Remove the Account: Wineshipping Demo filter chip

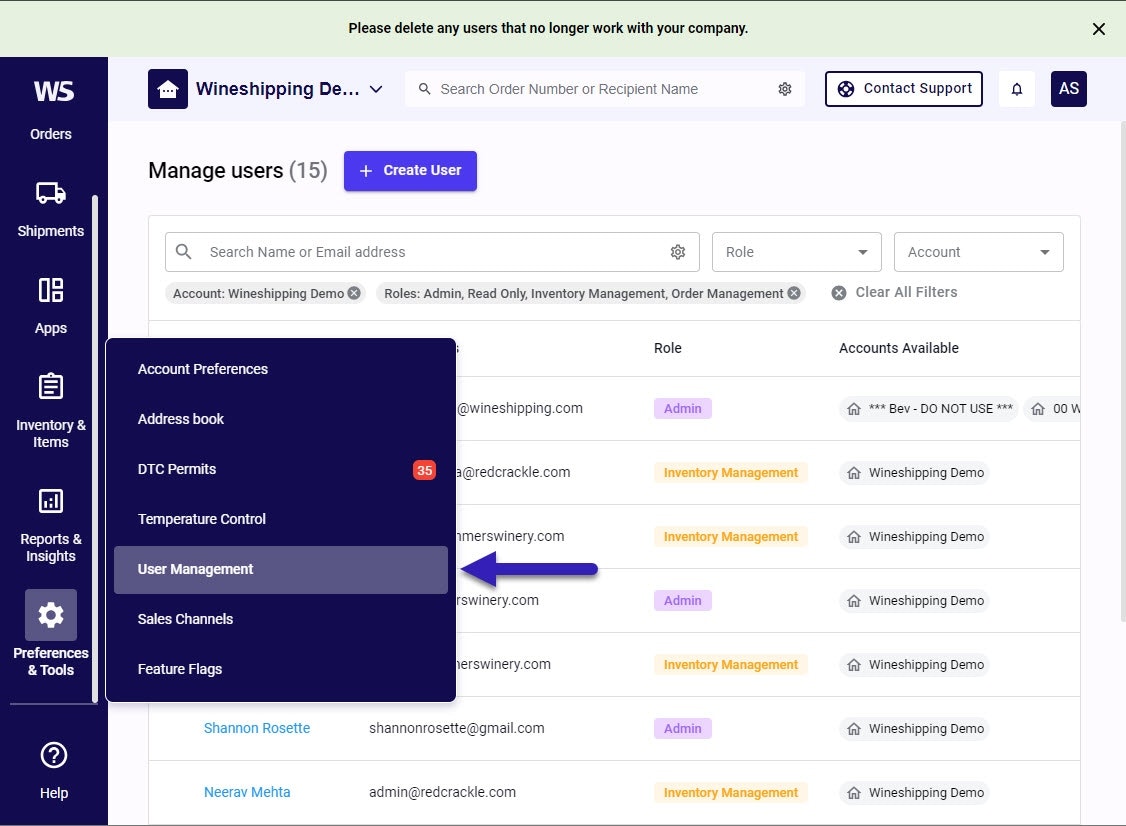click(x=354, y=293)
